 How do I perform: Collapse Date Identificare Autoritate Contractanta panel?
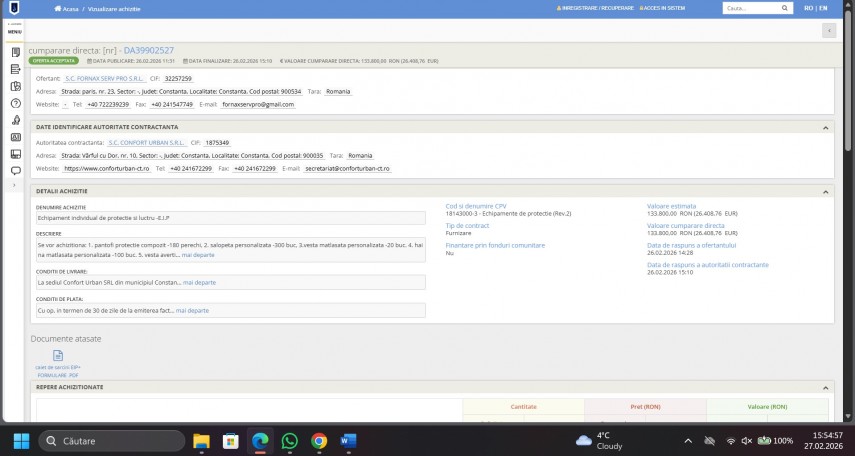click(x=826, y=127)
